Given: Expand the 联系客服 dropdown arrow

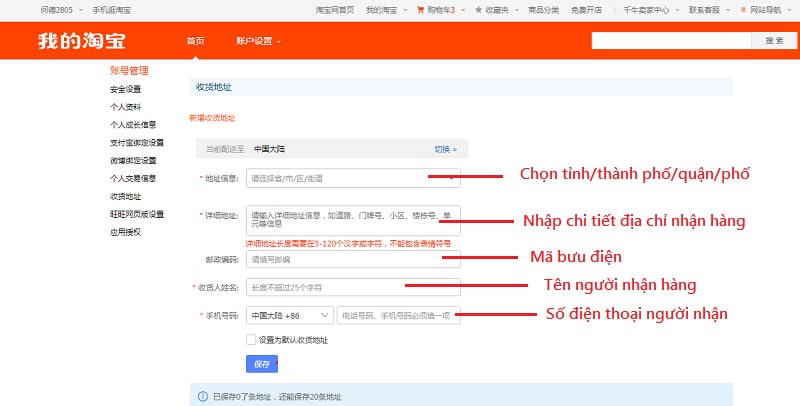Looking at the screenshot, I should tap(728, 10).
